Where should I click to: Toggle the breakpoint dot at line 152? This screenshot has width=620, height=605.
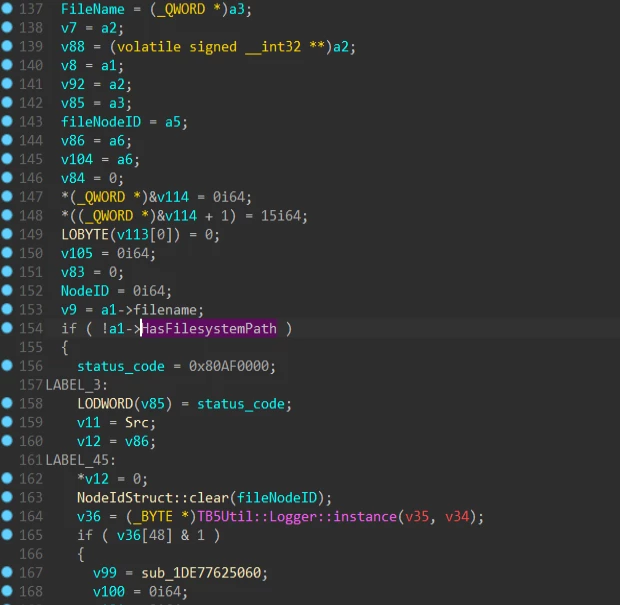(8, 291)
